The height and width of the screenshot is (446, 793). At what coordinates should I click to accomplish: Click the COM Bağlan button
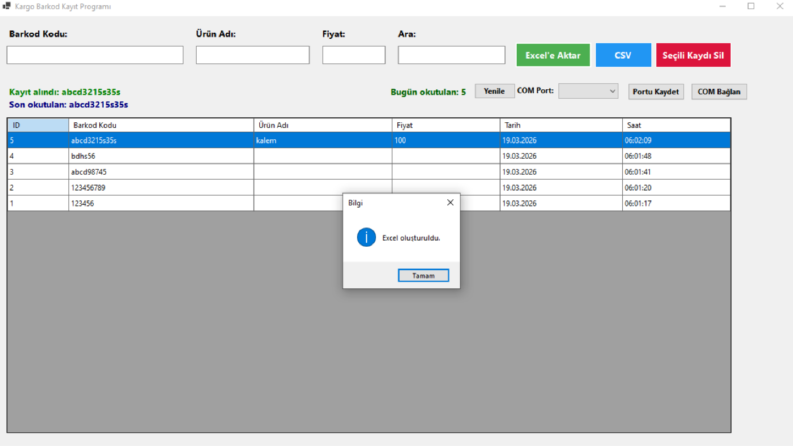click(719, 92)
